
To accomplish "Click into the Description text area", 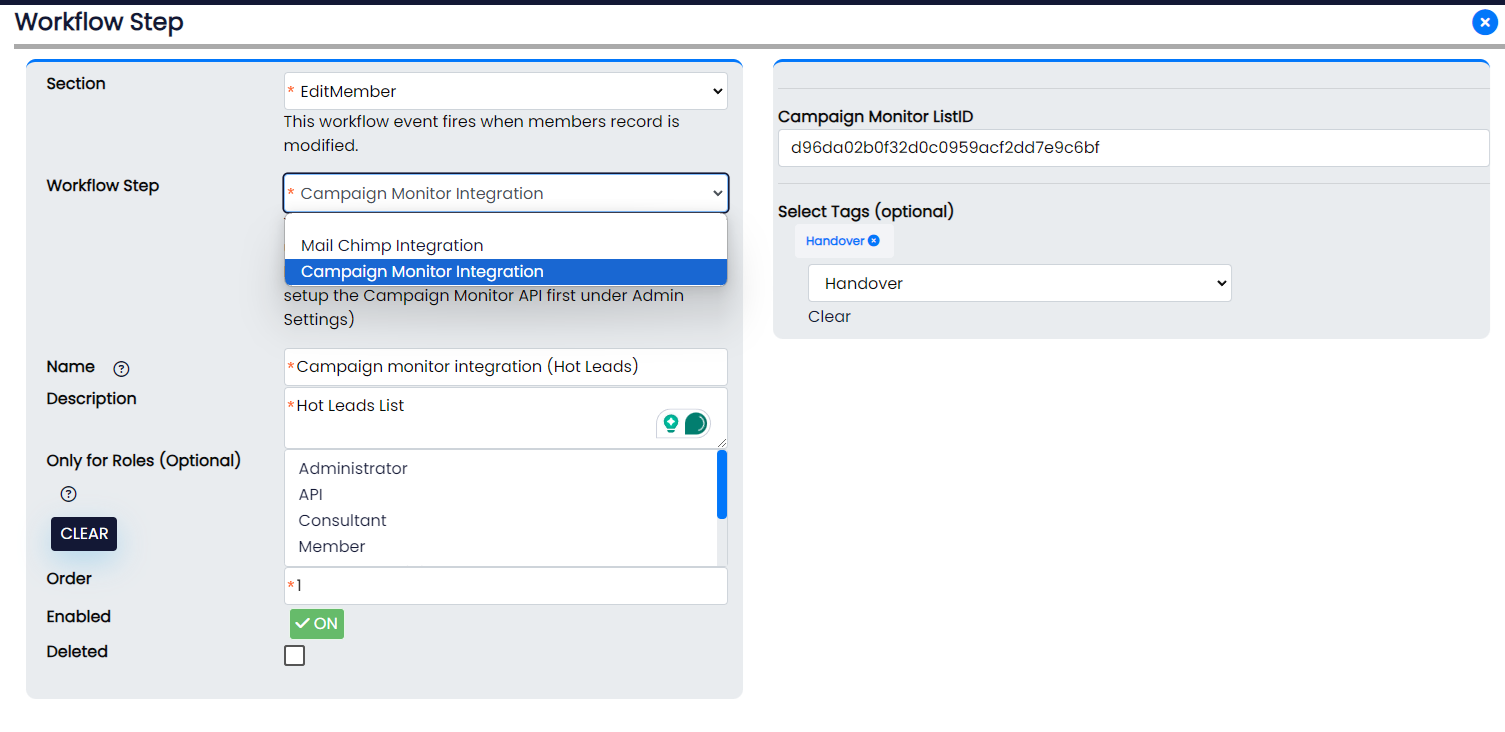I will pyautogui.click(x=506, y=418).
